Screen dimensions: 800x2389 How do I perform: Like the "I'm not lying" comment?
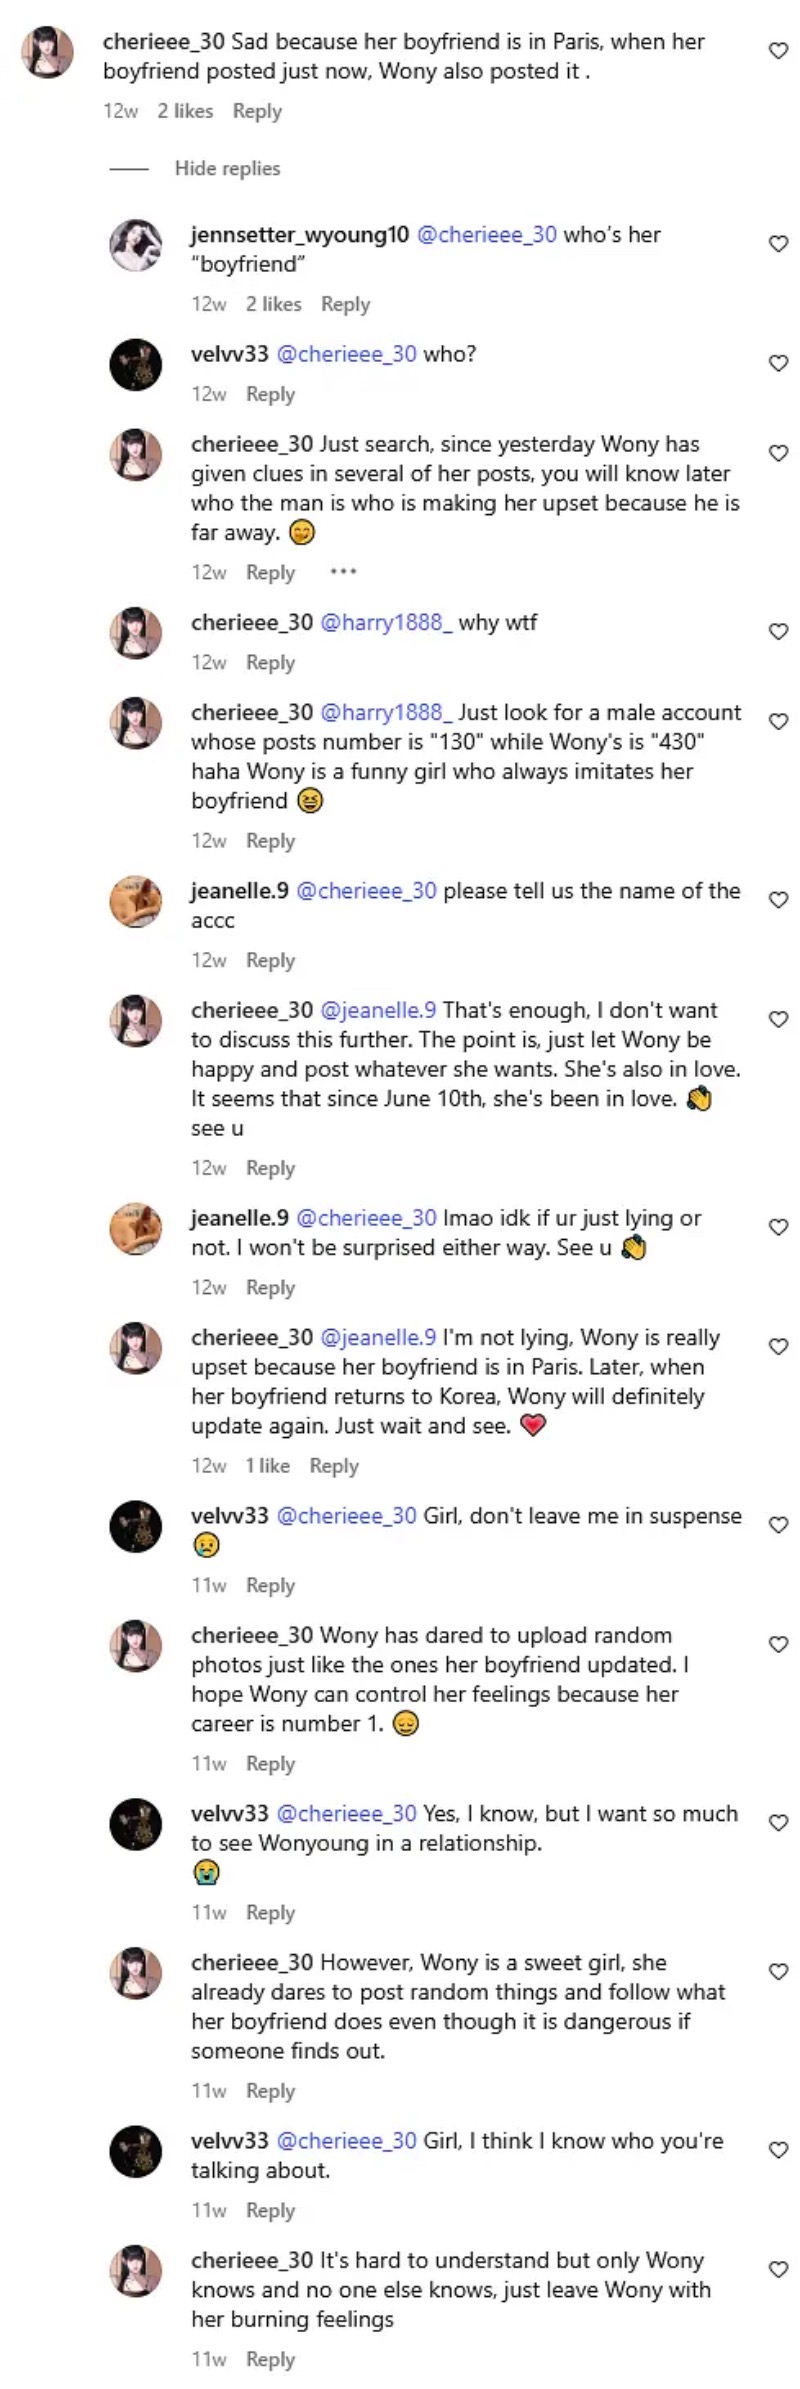[x=778, y=1347]
